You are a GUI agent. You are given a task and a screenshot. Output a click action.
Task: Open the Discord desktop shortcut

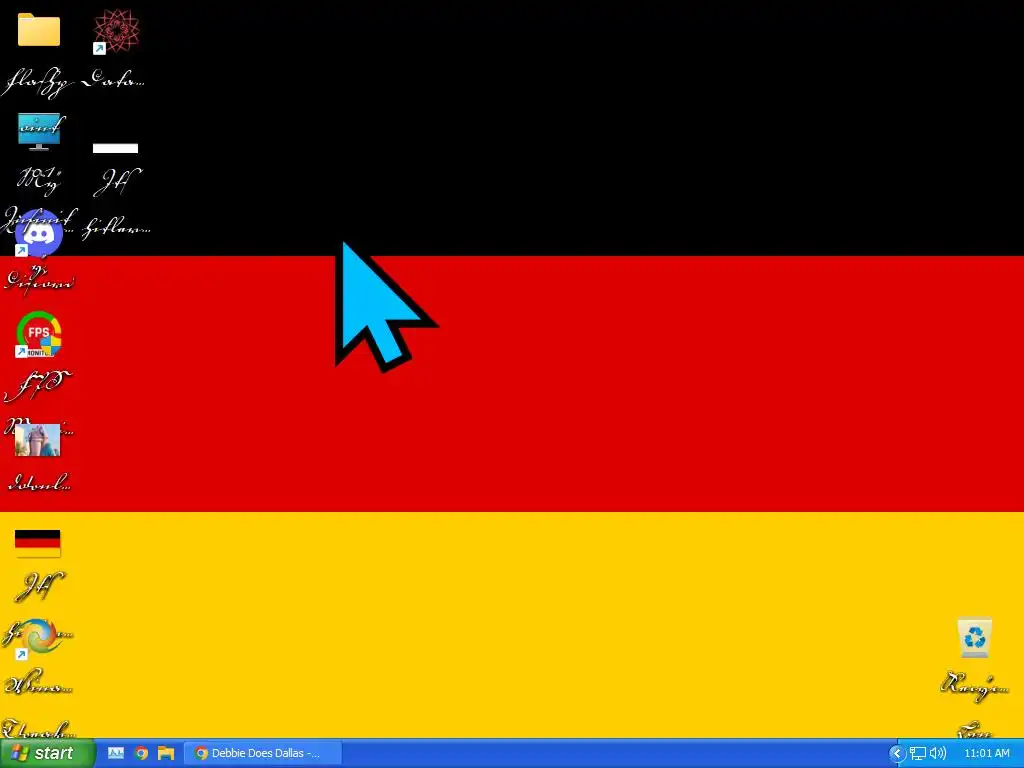[39, 234]
